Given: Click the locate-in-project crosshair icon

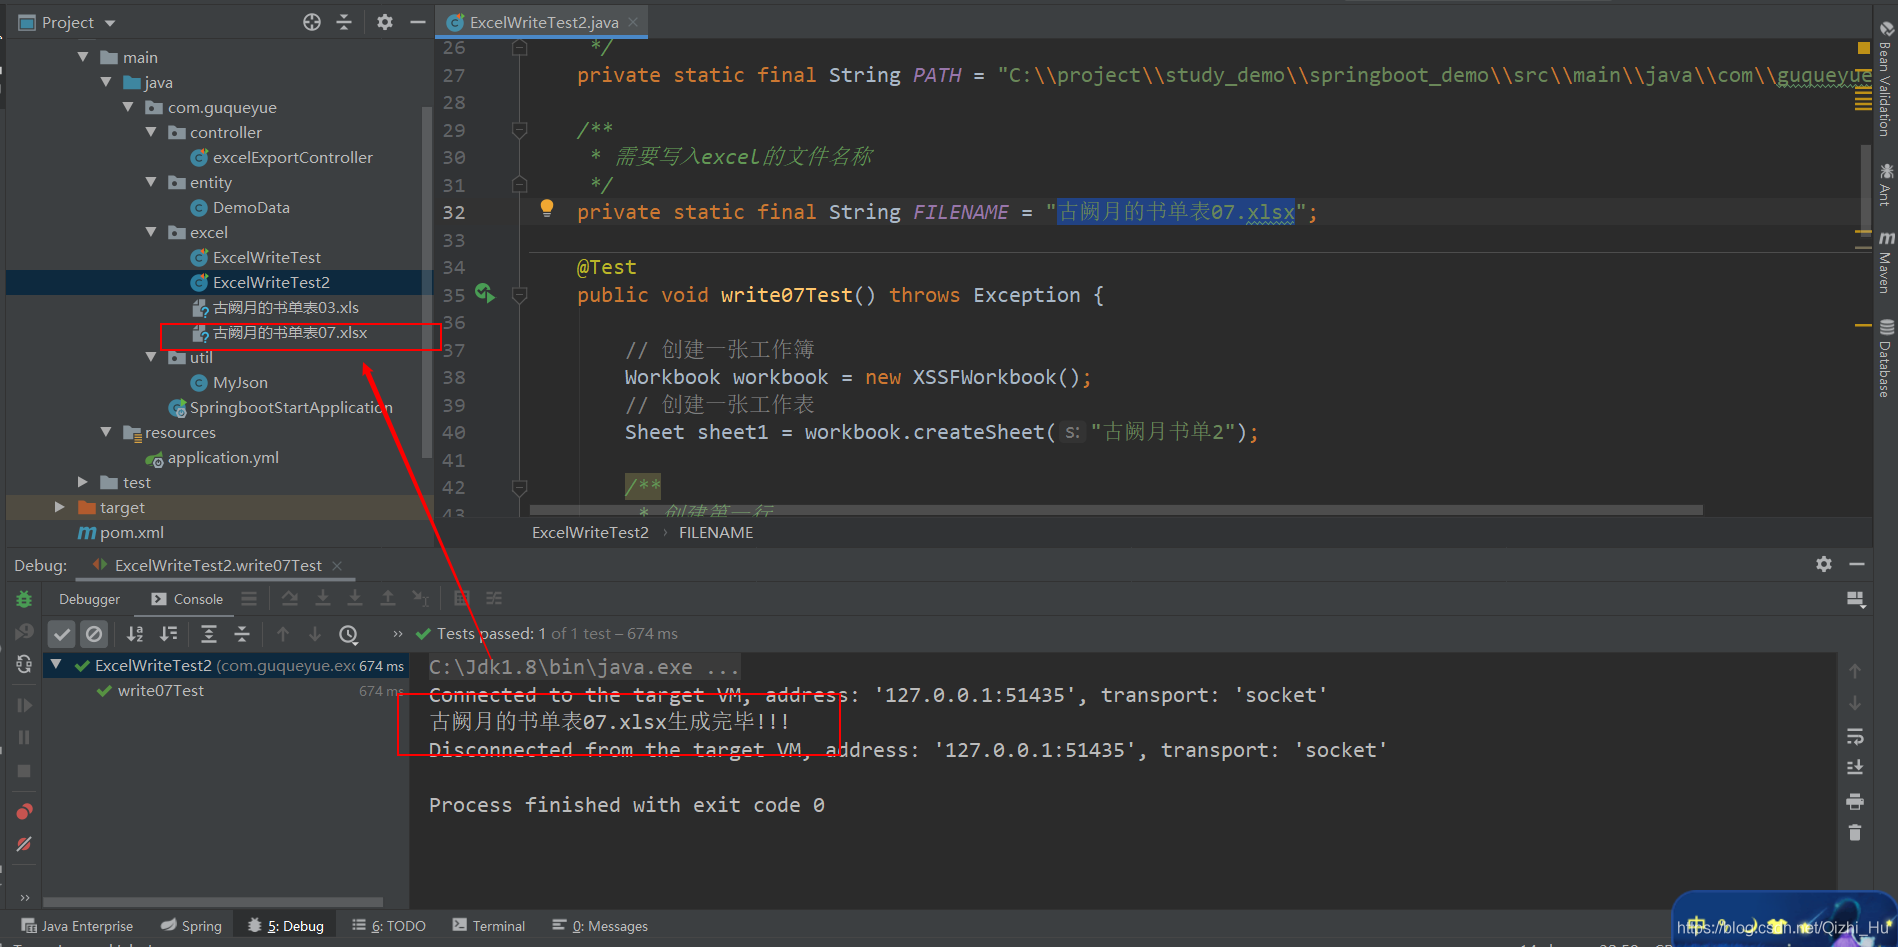Looking at the screenshot, I should 312,22.
